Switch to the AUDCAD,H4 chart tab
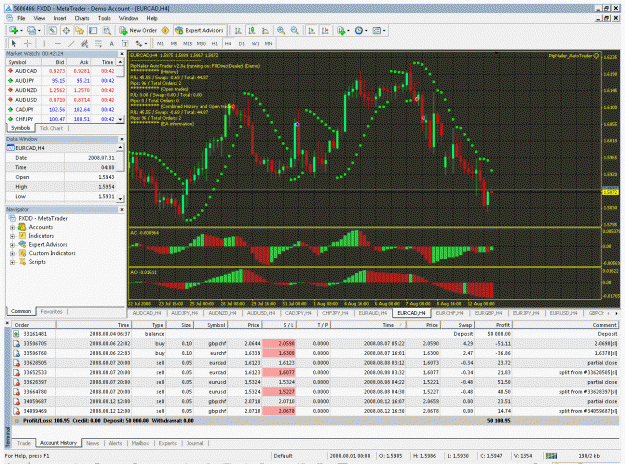 [147, 313]
